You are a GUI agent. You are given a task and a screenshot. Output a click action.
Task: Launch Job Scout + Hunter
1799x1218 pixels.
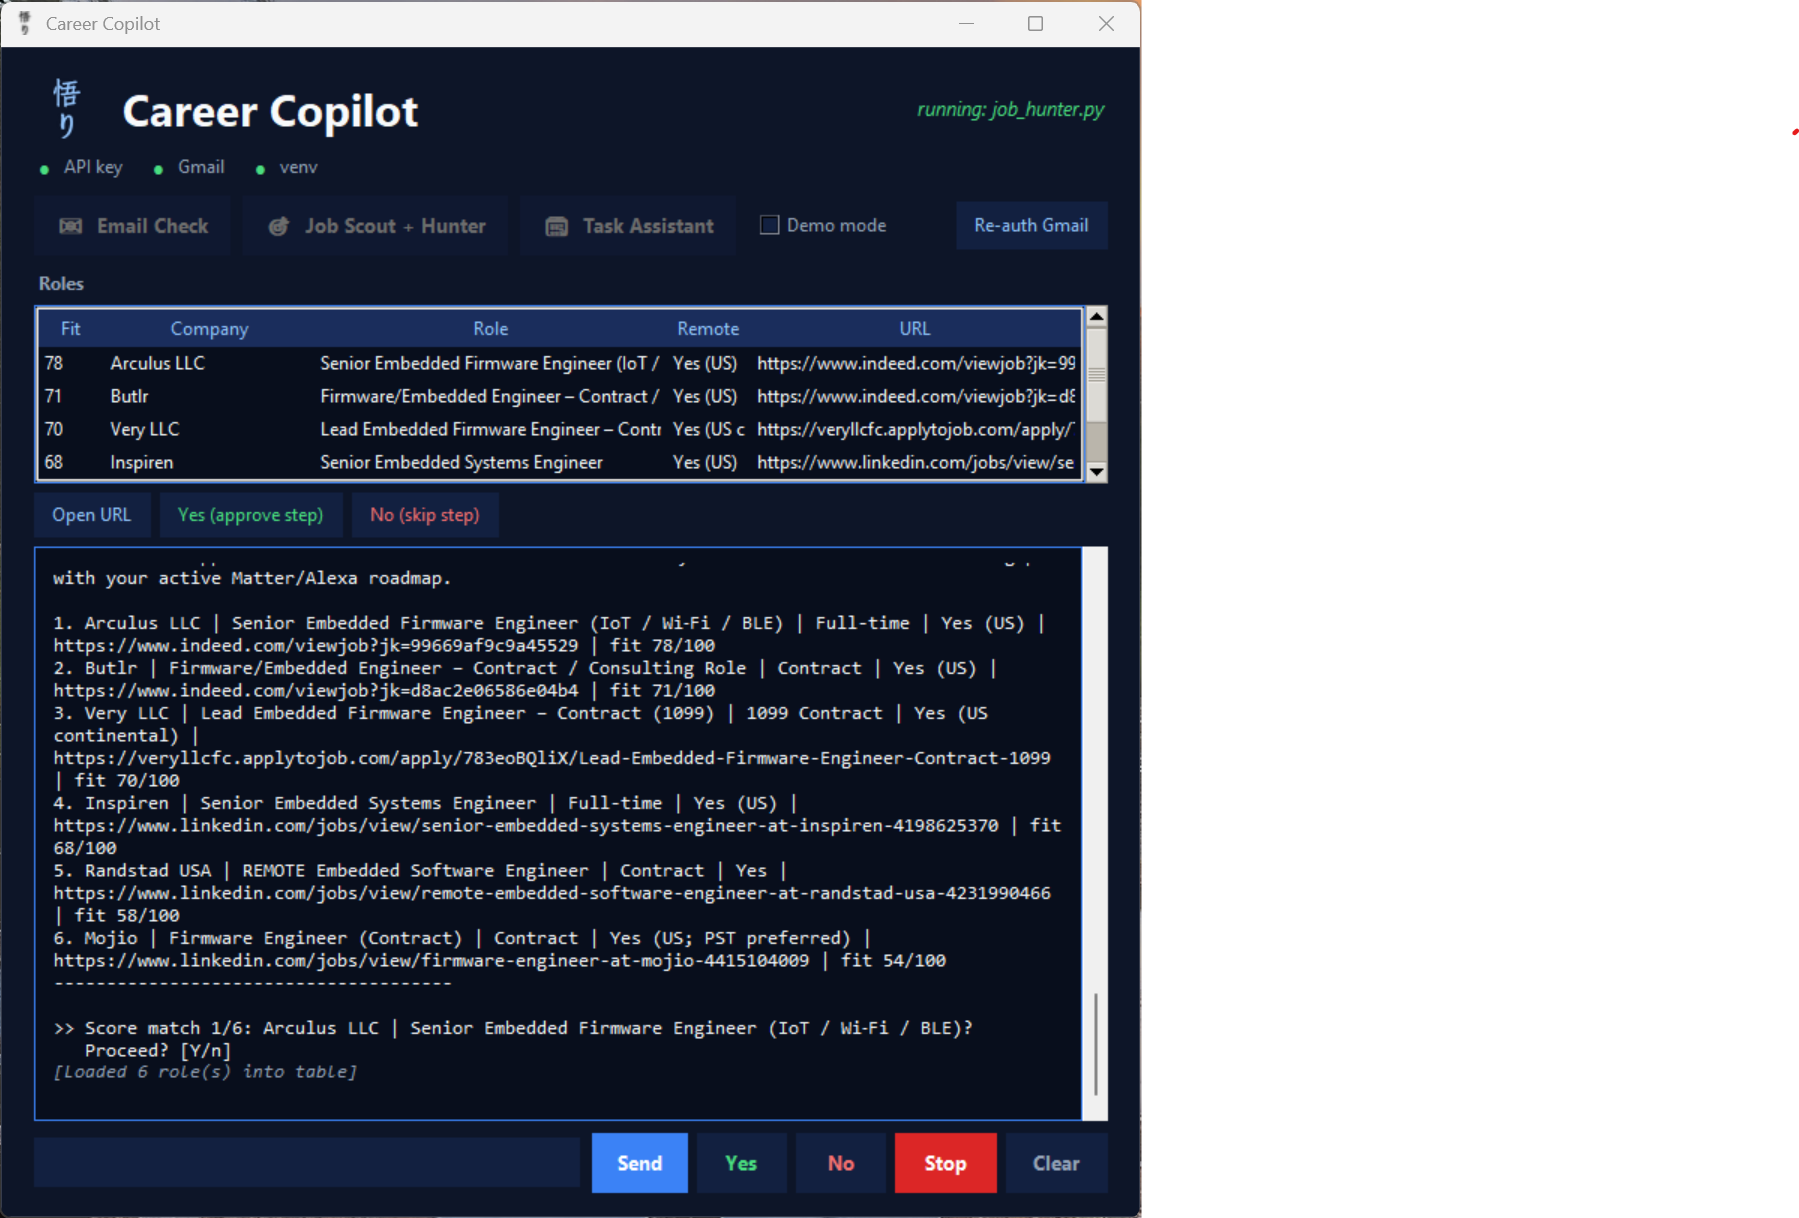(376, 226)
